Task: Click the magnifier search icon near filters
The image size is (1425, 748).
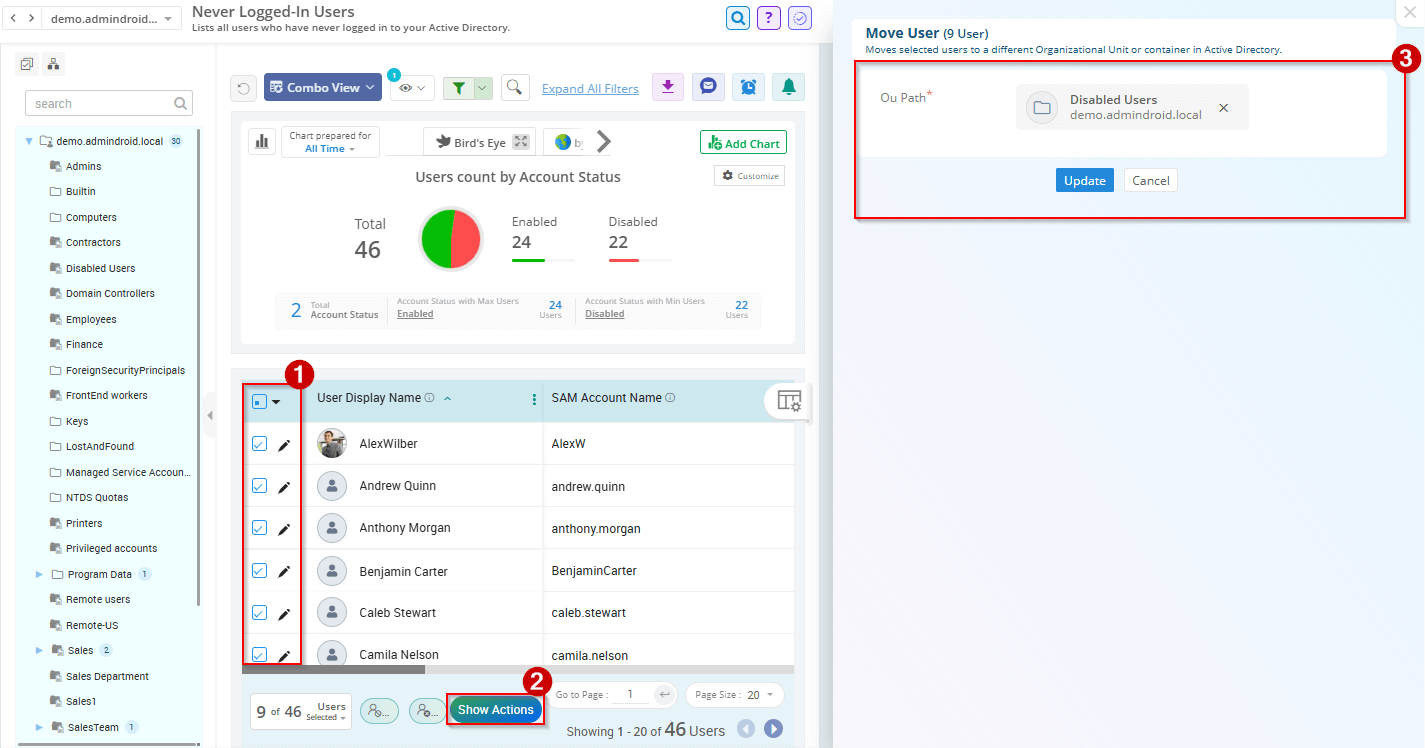Action: (515, 88)
